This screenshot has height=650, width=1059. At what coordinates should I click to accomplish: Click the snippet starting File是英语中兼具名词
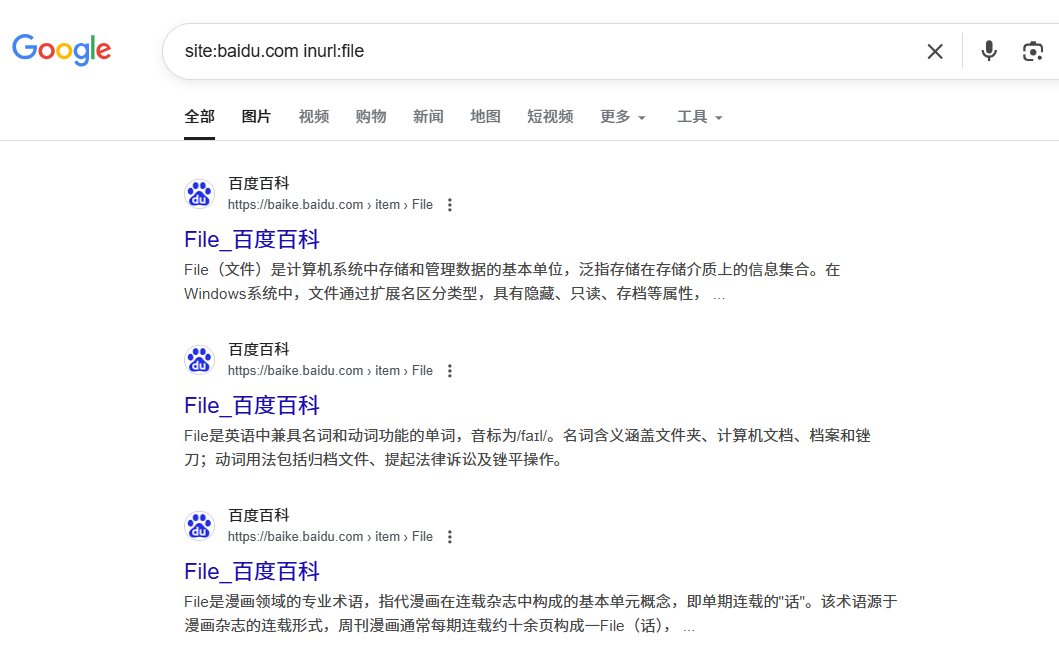(527, 448)
